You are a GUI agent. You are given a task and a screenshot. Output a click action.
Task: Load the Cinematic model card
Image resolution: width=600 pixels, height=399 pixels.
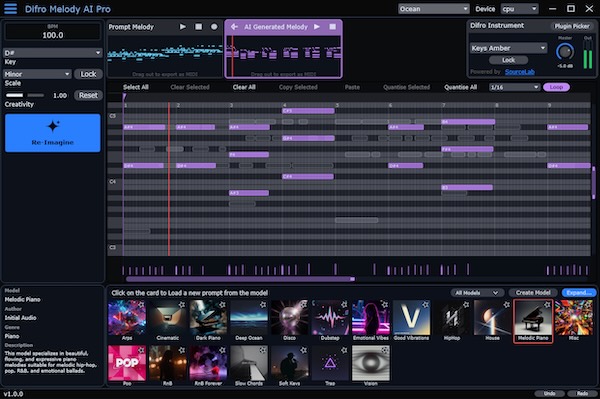[168, 320]
